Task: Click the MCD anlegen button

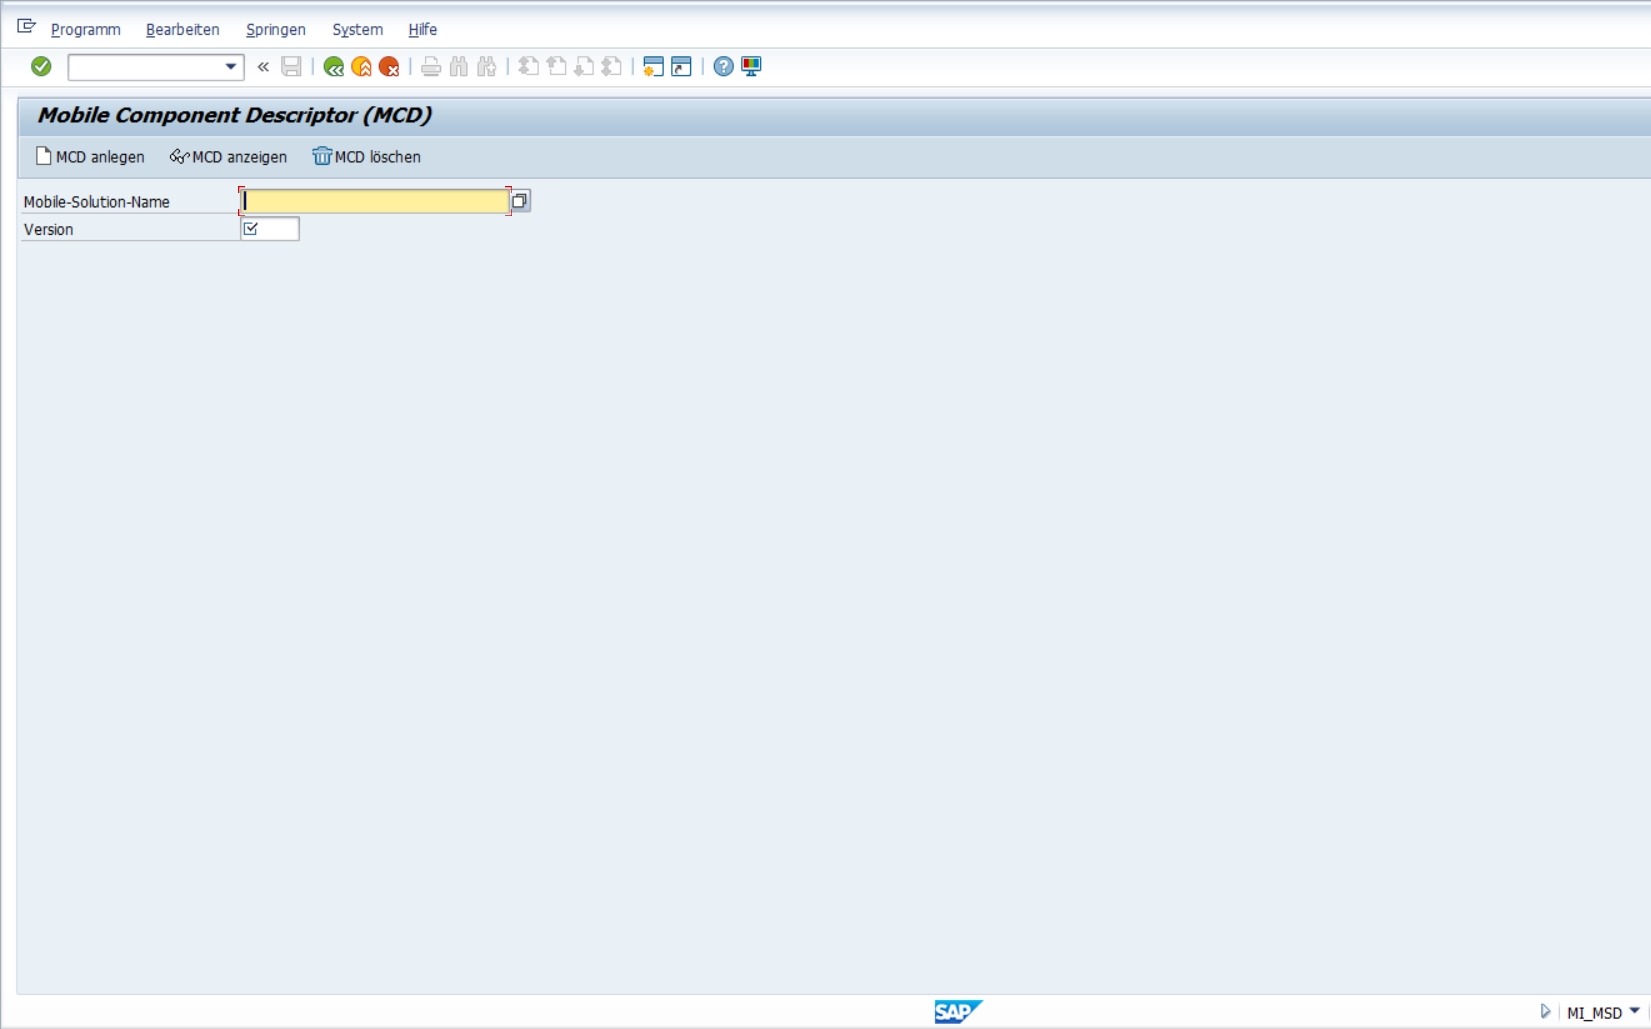Action: click(x=90, y=157)
